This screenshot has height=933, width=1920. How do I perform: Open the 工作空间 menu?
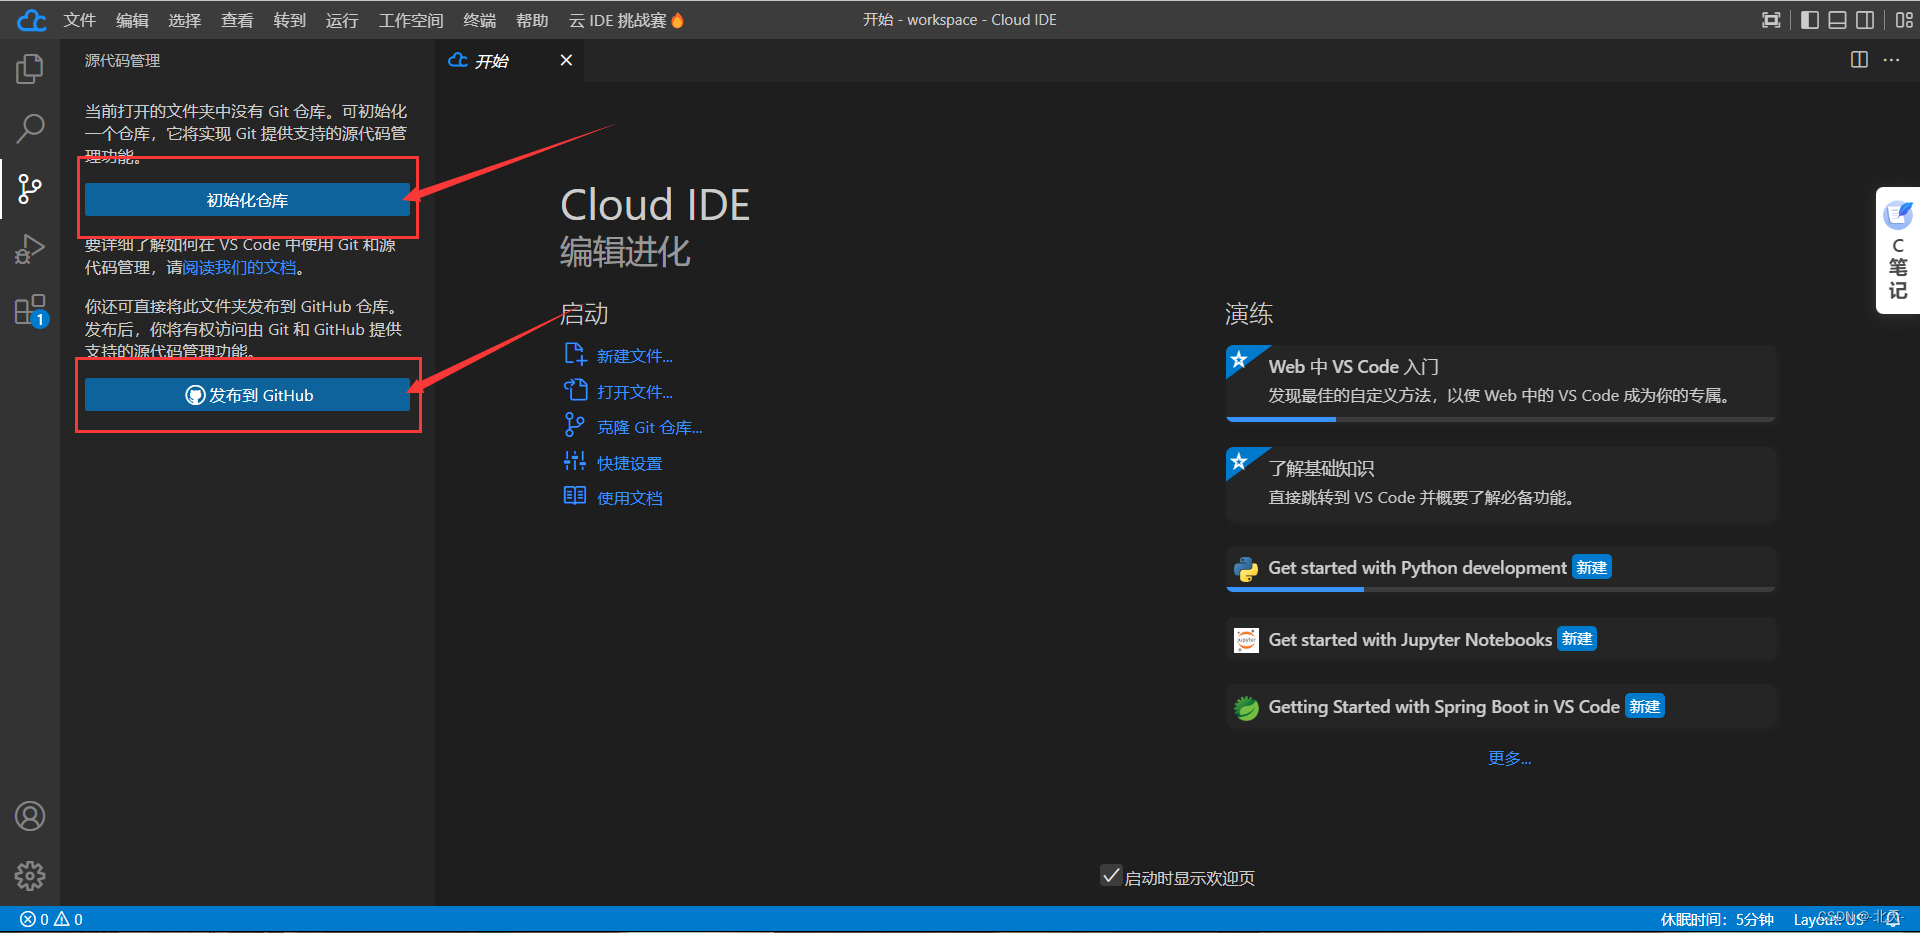(410, 20)
